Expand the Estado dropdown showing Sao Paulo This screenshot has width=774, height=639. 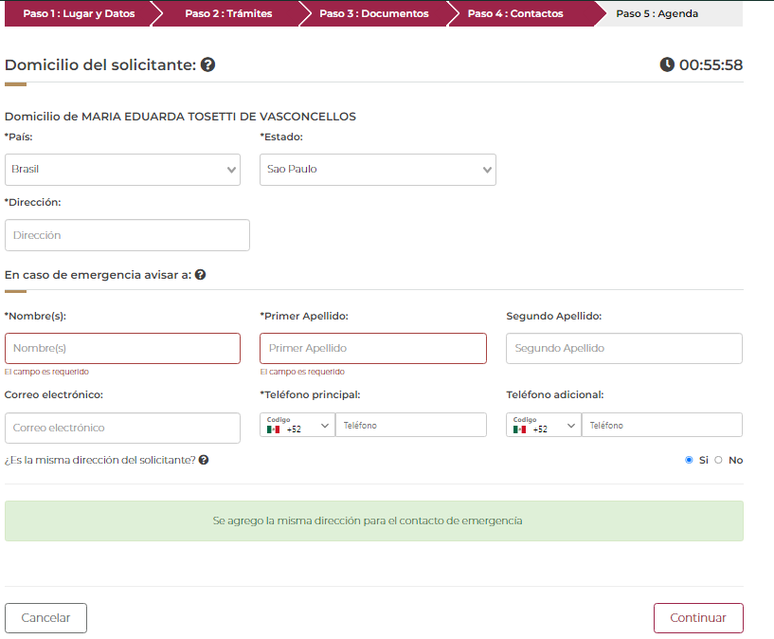(377, 170)
